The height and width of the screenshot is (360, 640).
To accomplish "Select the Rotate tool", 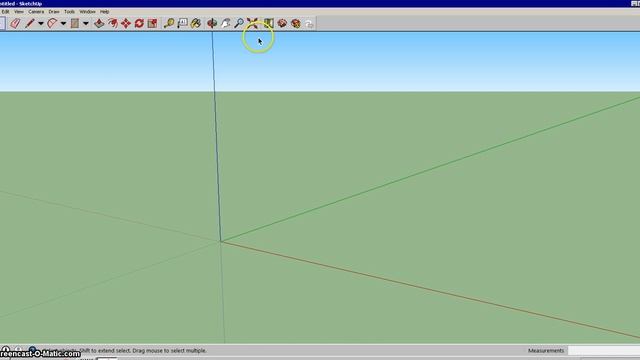I will point(139,23).
